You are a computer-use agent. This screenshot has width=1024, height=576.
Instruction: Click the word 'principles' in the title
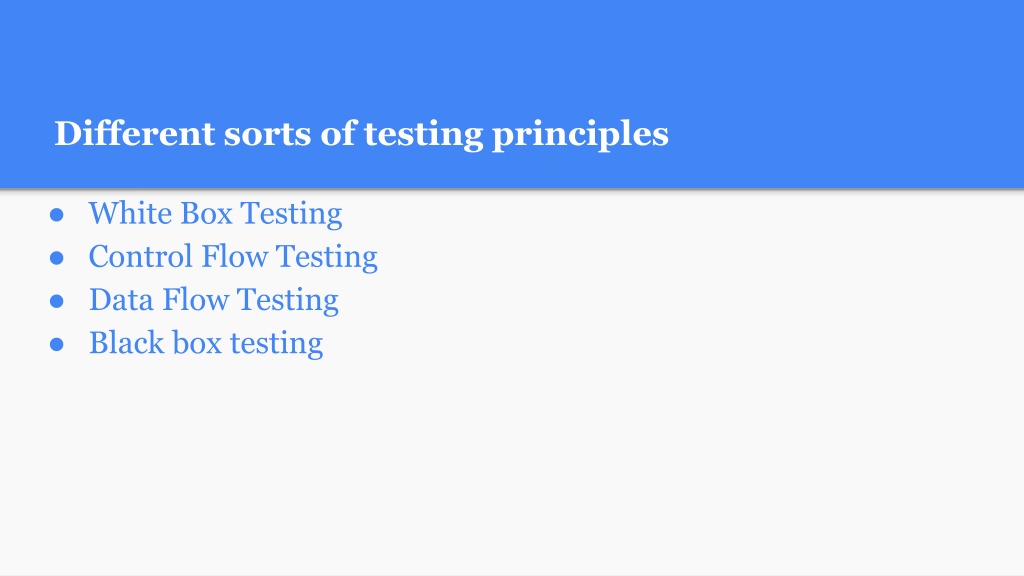tap(580, 135)
